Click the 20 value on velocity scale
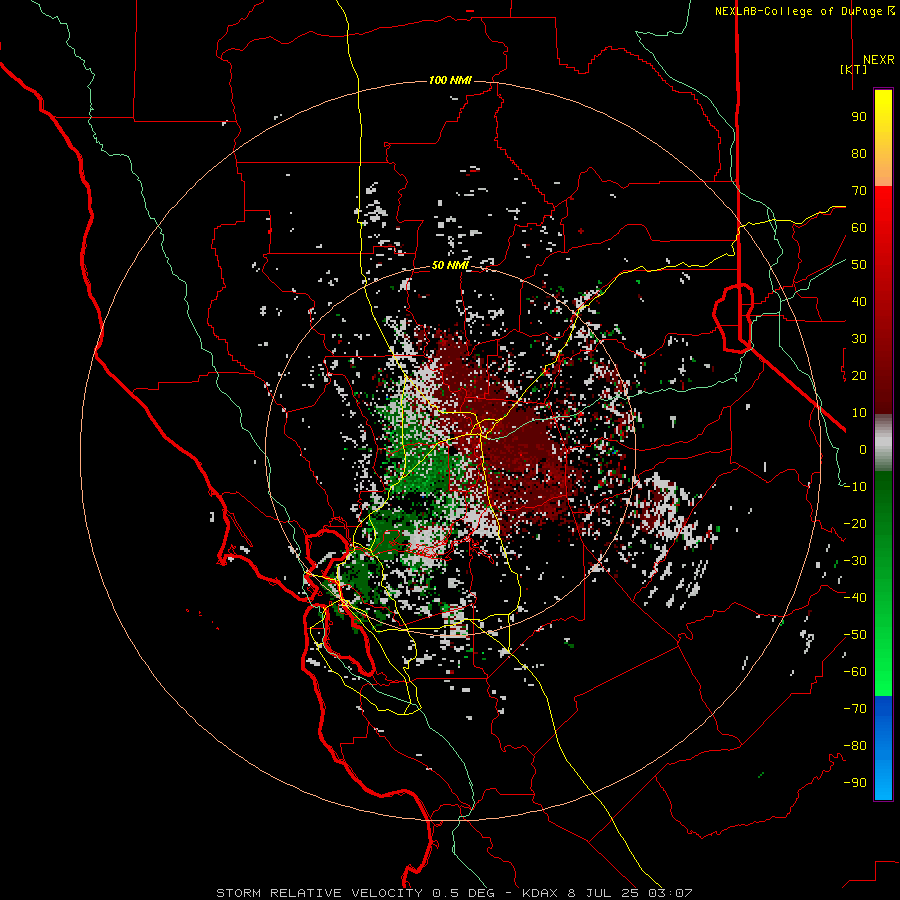 pos(859,376)
